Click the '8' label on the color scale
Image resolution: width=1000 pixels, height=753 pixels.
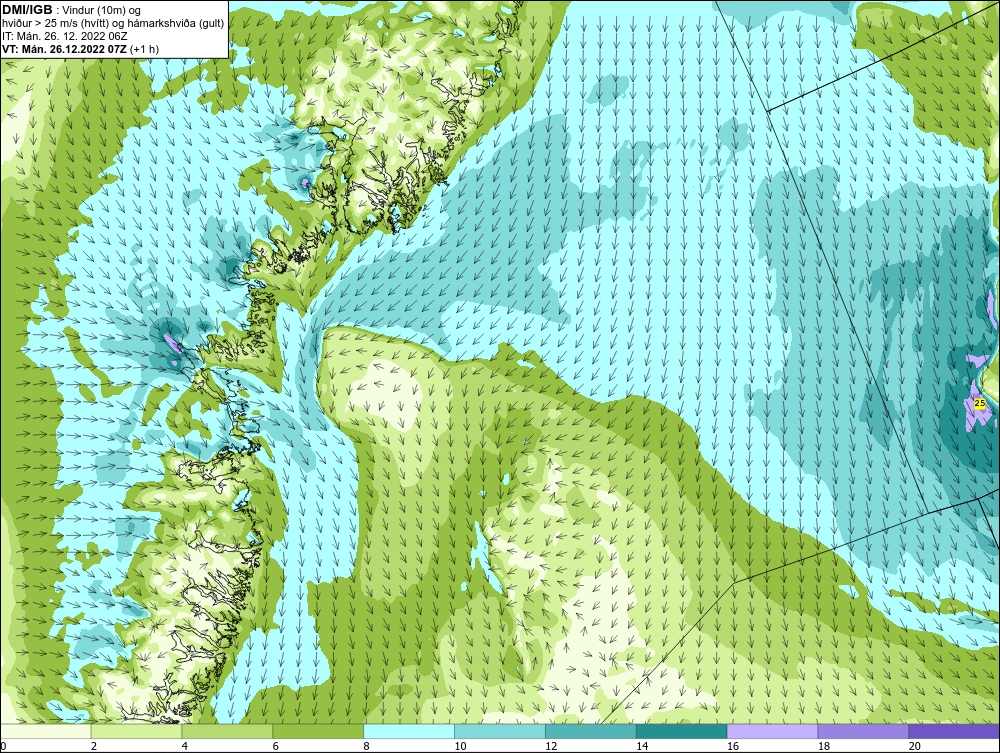coord(366,746)
